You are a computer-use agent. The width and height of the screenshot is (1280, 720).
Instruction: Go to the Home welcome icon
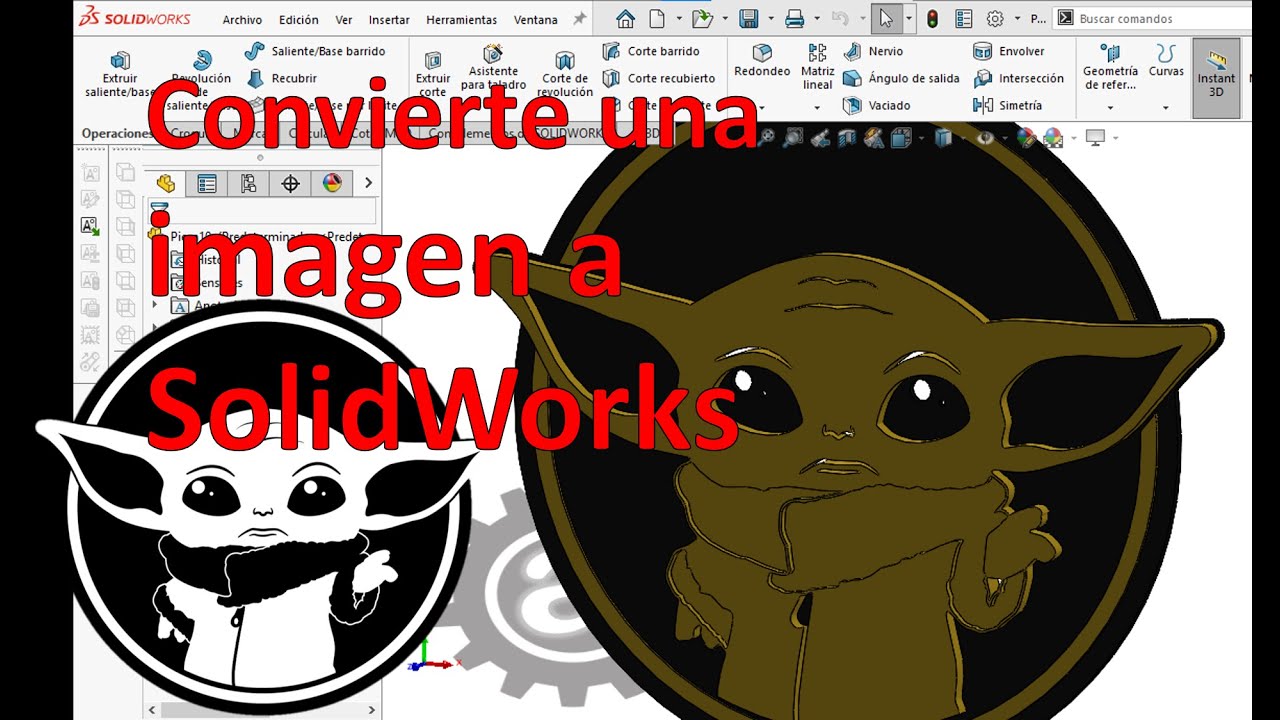[625, 18]
